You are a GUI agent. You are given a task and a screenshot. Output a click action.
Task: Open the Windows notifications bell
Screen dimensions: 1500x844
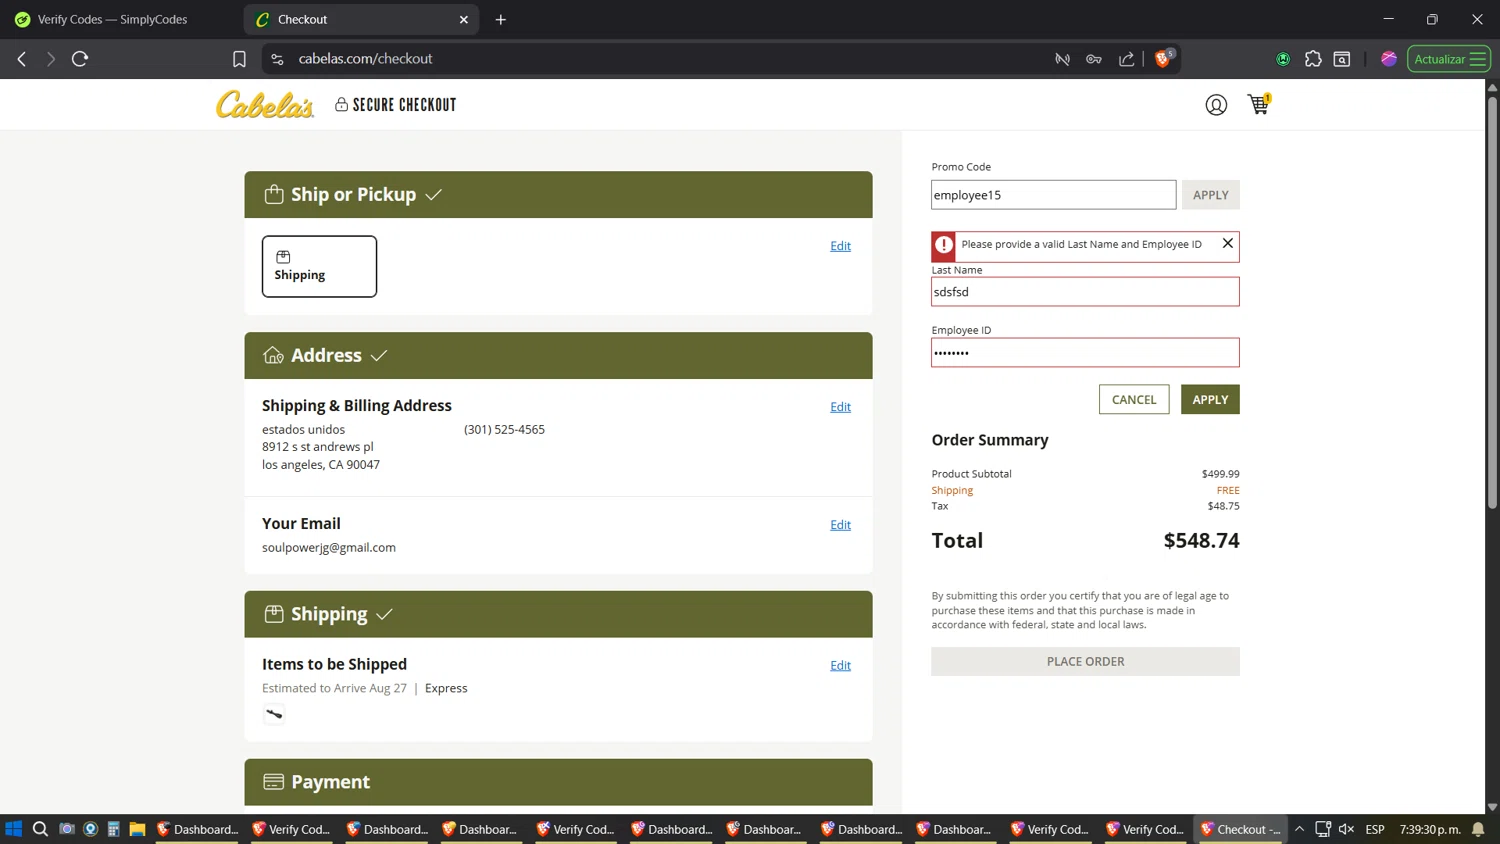click(x=1478, y=829)
